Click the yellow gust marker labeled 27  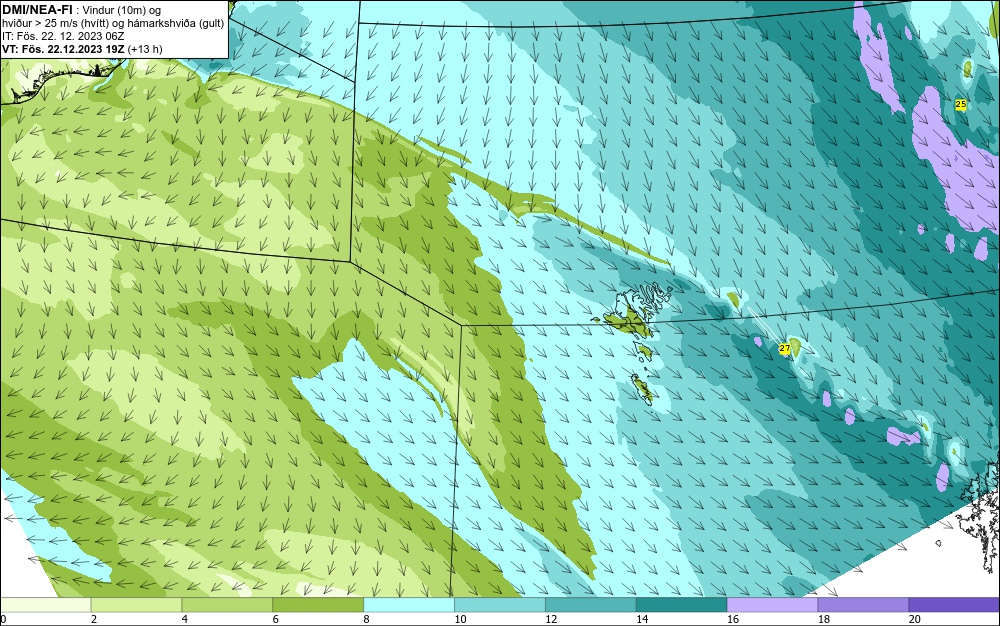[x=784, y=349]
